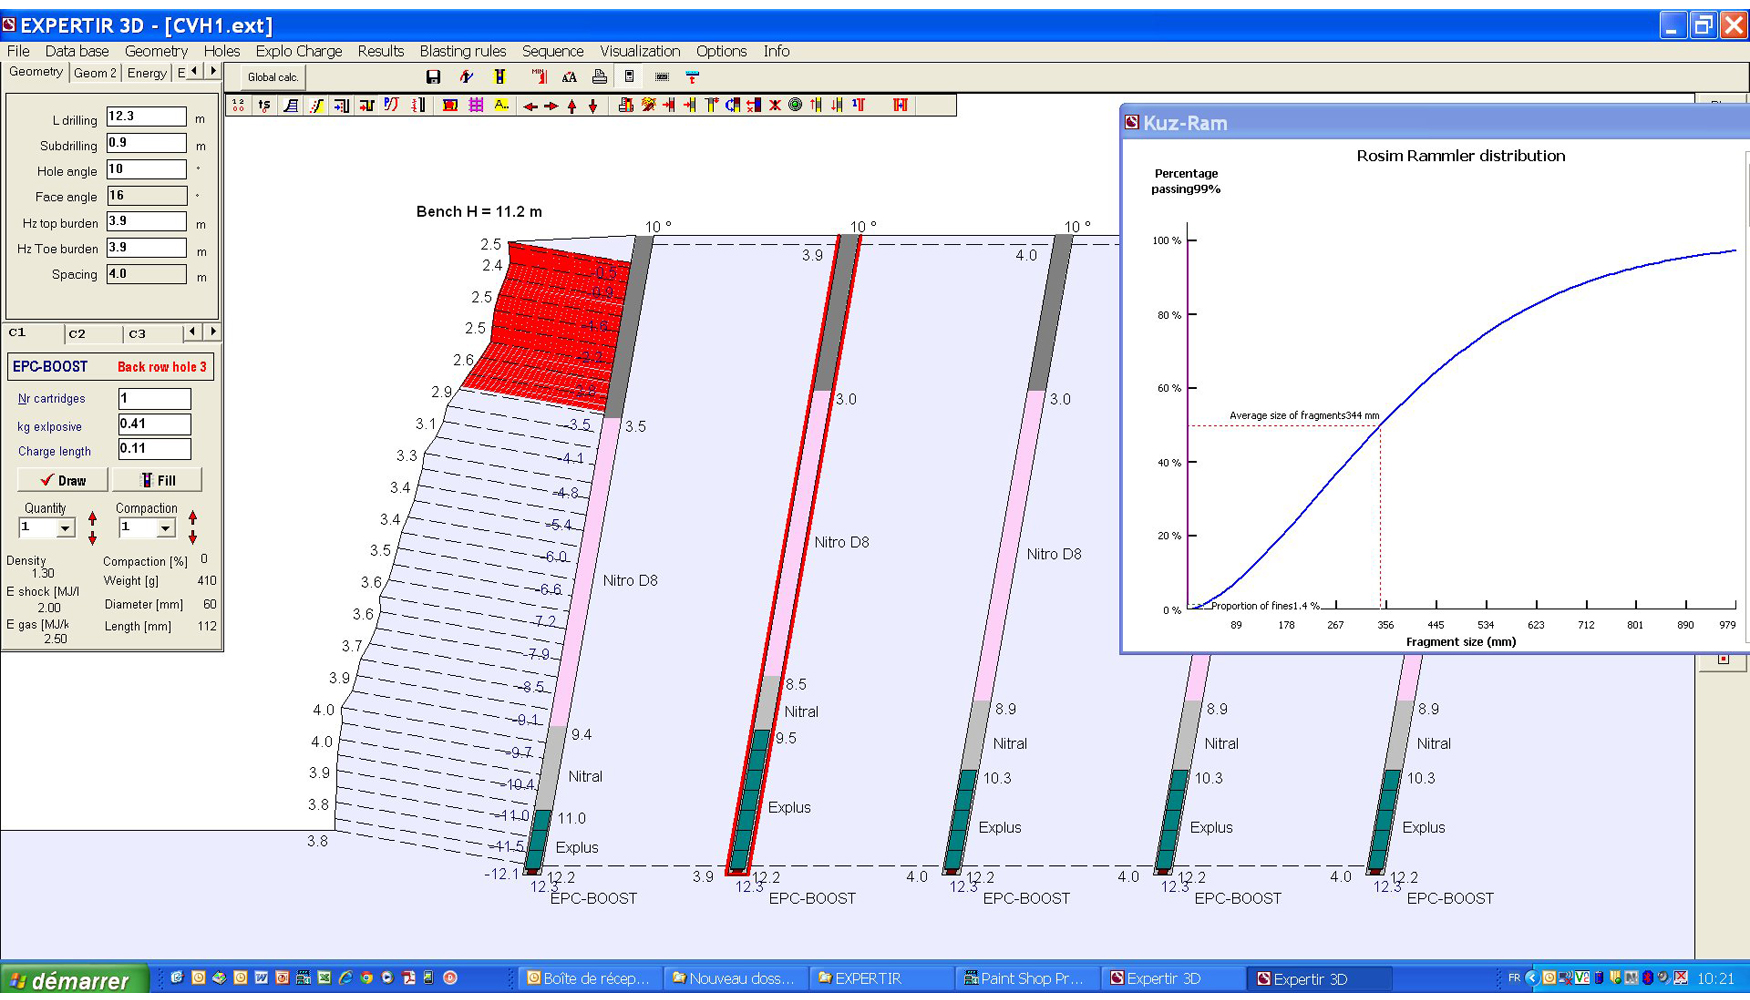Open the Blasting rules menu
Image resolution: width=1750 pixels, height=1000 pixels.
point(462,51)
